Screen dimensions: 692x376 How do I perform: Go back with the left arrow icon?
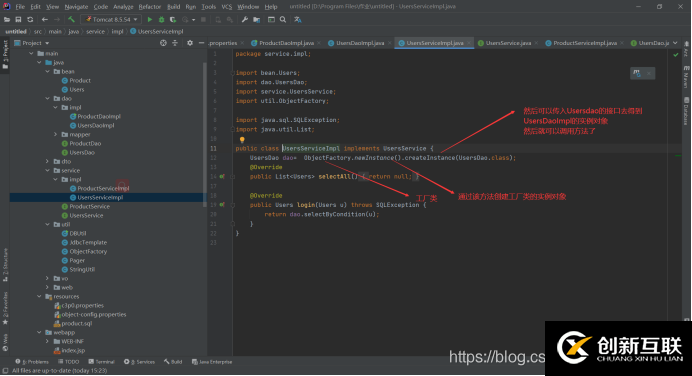click(x=45, y=19)
